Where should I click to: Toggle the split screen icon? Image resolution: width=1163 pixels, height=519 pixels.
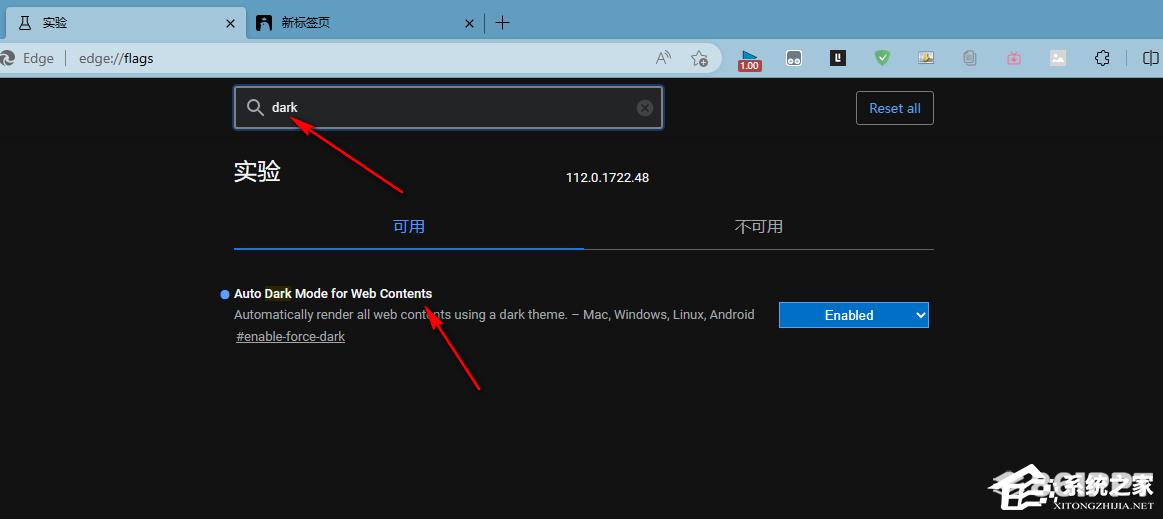(1150, 58)
